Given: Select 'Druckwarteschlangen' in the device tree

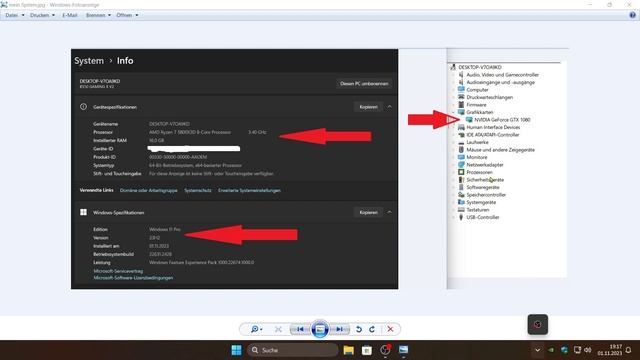Looking at the screenshot, I should coord(489,98).
